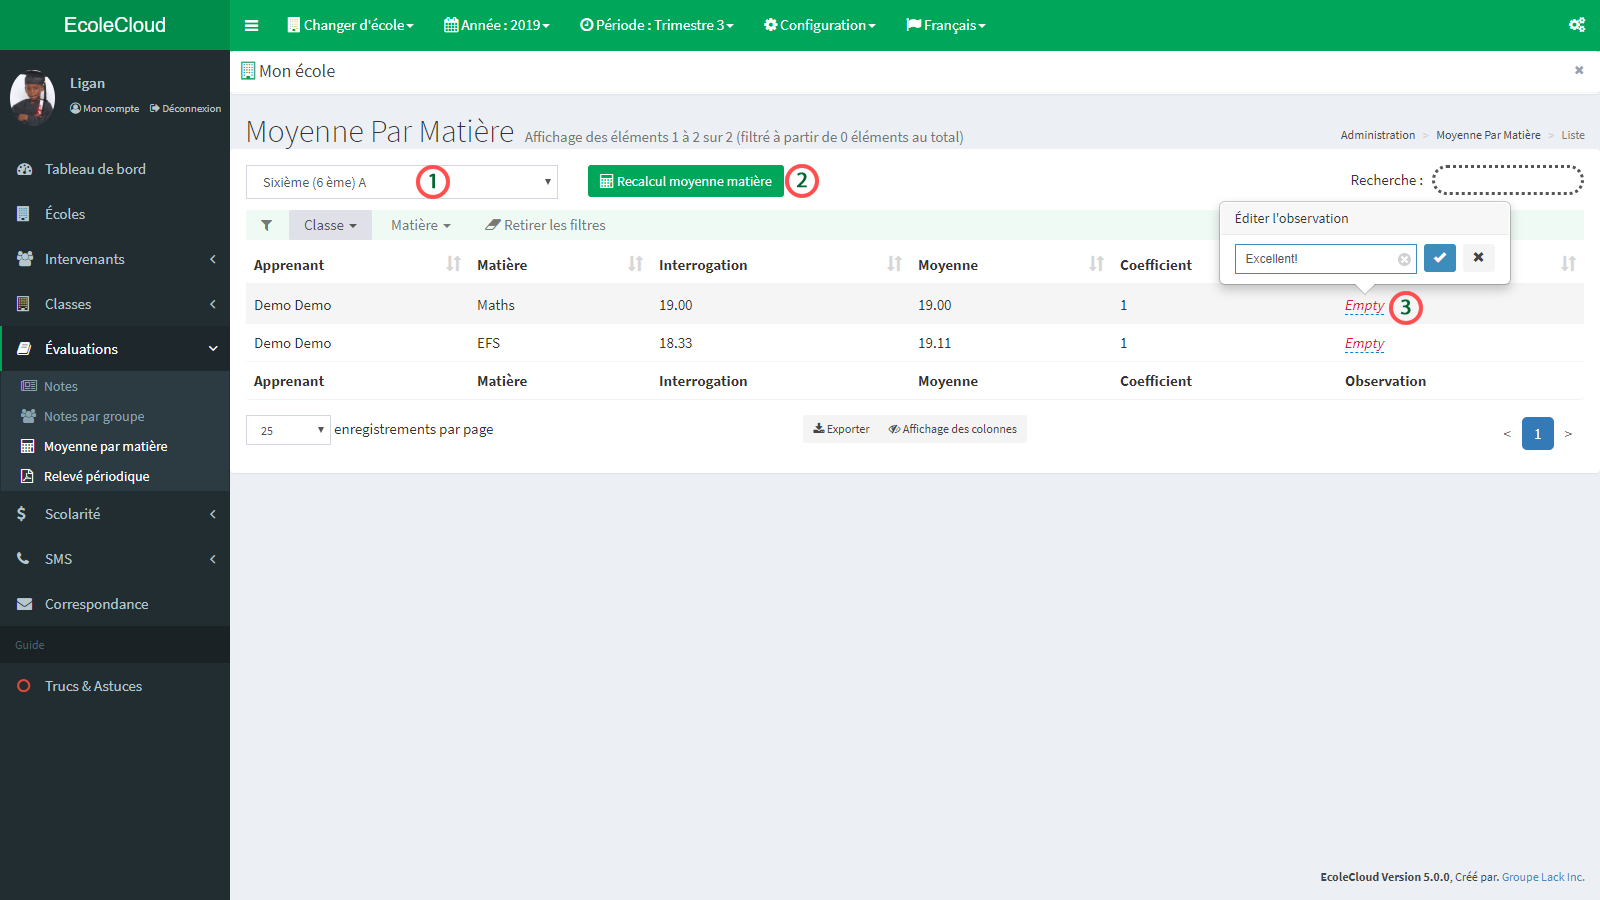Open the settings cogs icon at top right
The width and height of the screenshot is (1600, 900).
coord(1577,25)
